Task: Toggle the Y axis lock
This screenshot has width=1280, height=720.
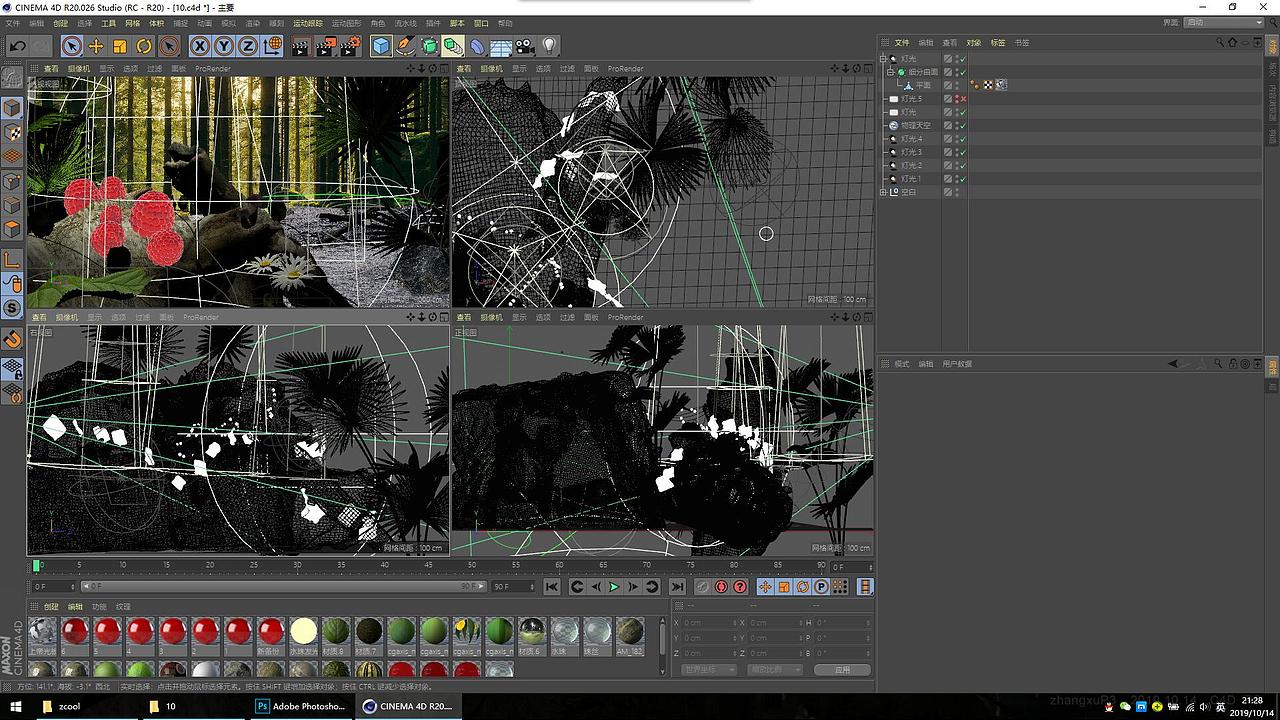Action: 224,46
